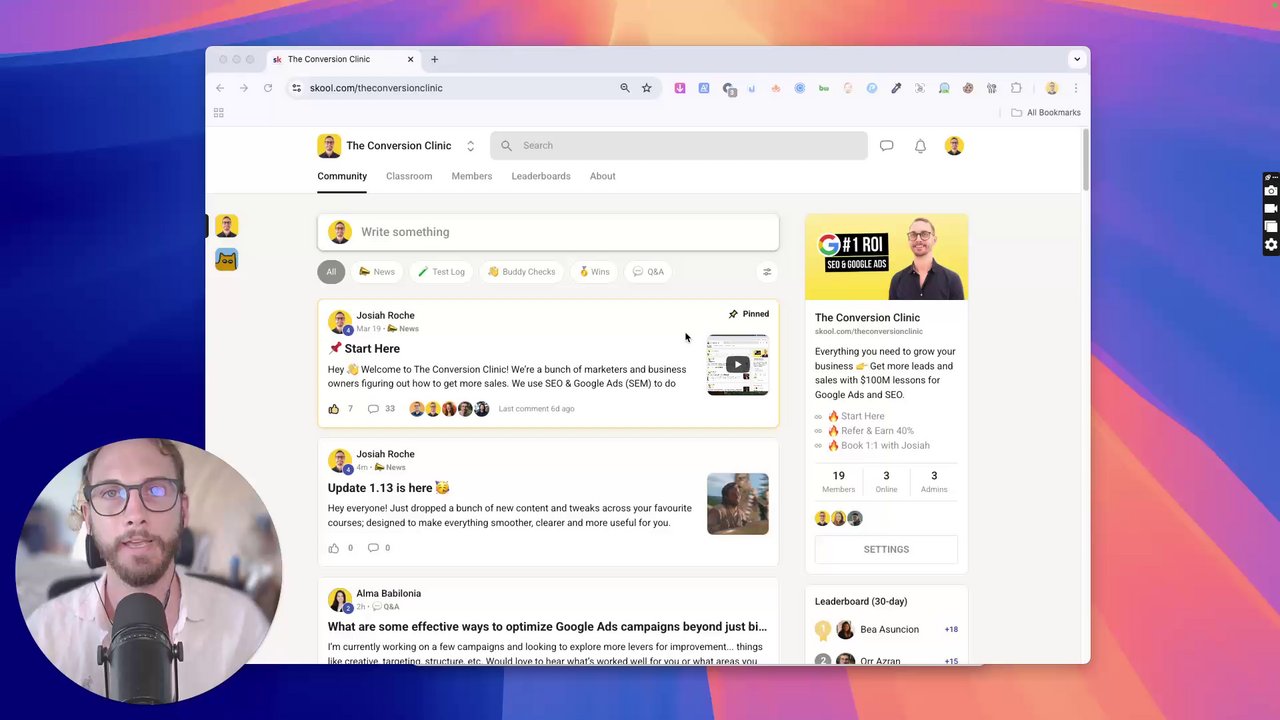Click The Conversion Clinic group logo in header
Viewport: 1280px width, 720px height.
click(x=329, y=146)
